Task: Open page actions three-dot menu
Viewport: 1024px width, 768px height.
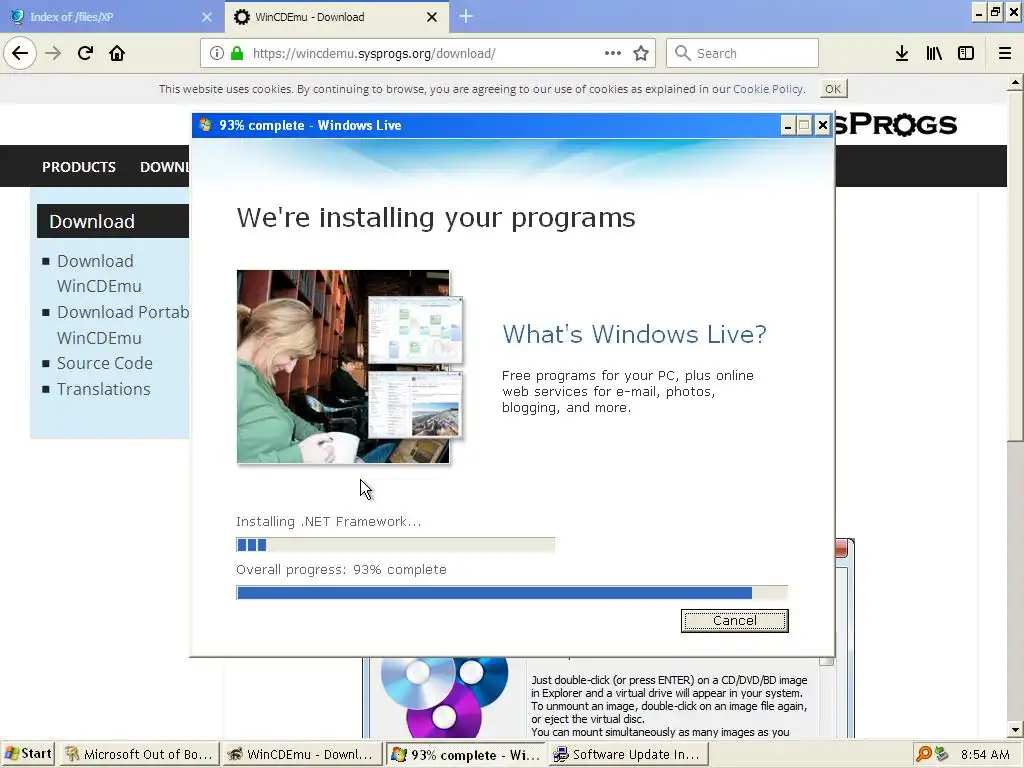Action: click(x=613, y=53)
